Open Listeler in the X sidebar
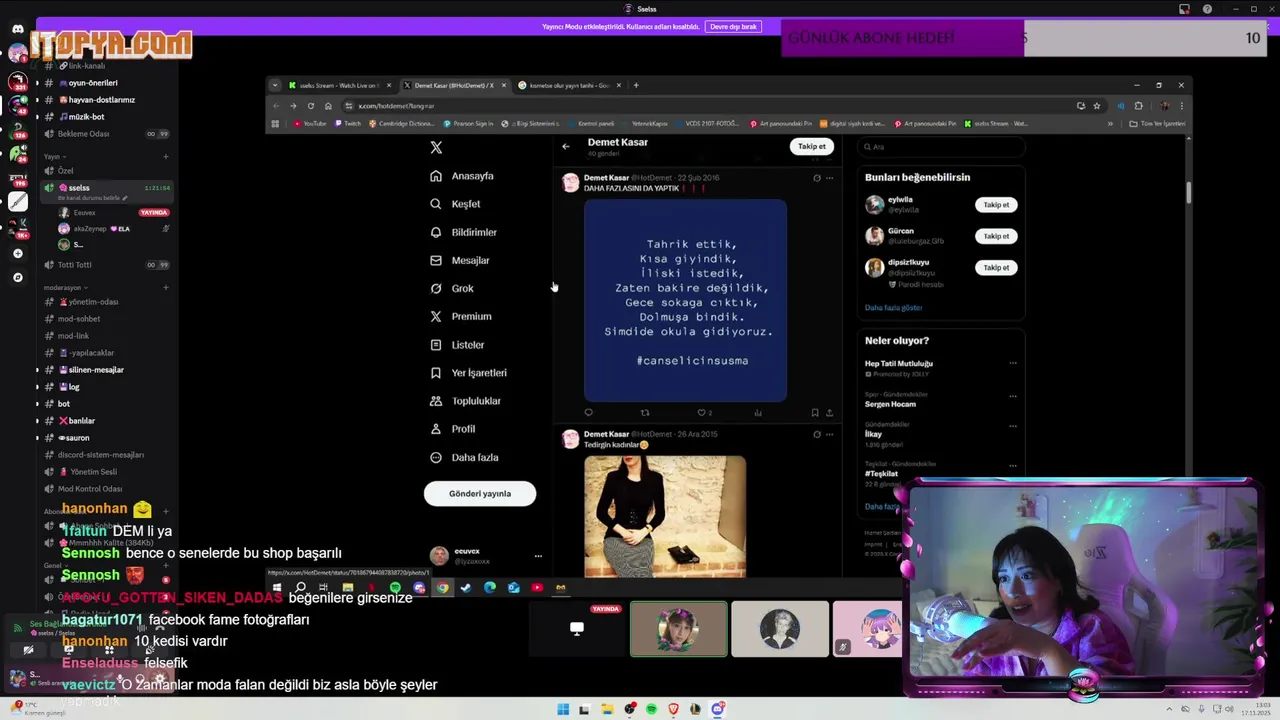Screen dimensions: 1280x720 point(457,345)
